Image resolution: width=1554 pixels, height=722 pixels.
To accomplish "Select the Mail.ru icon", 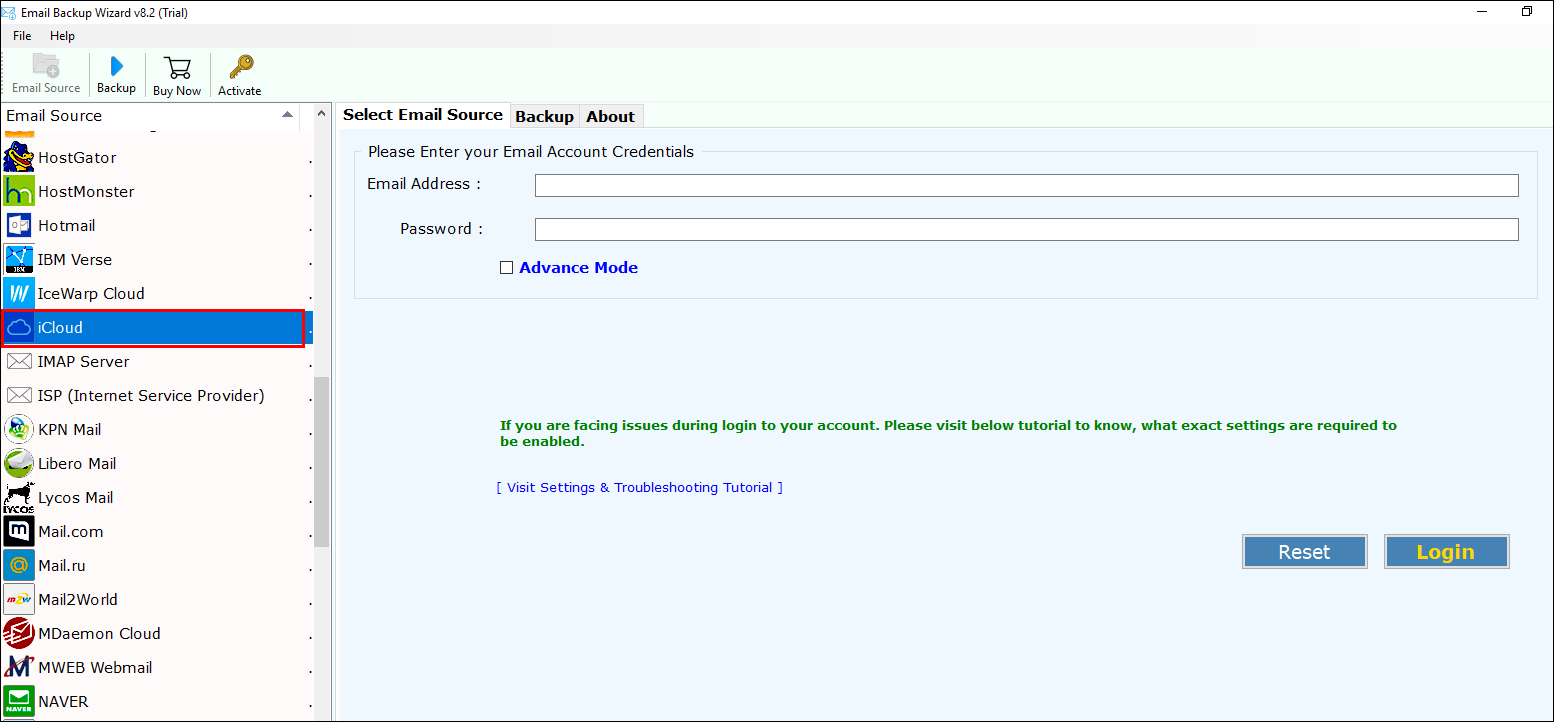I will (x=19, y=566).
